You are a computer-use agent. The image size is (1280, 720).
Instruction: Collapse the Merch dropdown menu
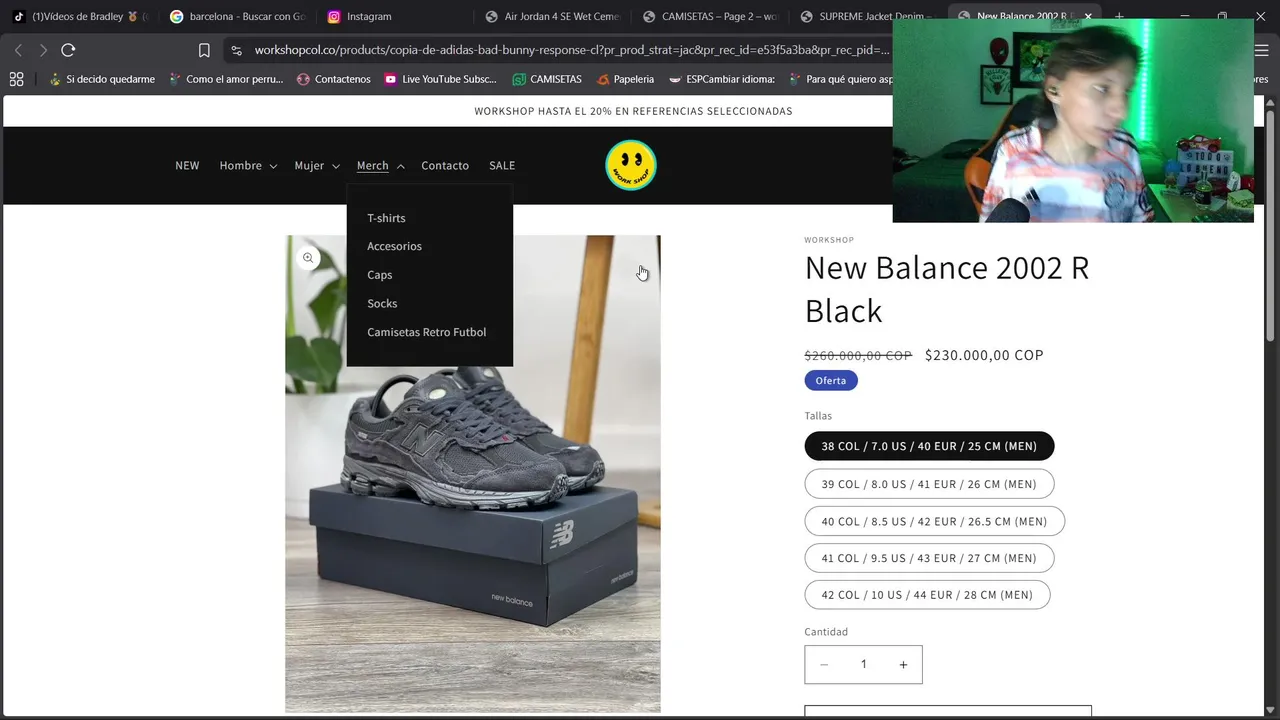coord(380,166)
